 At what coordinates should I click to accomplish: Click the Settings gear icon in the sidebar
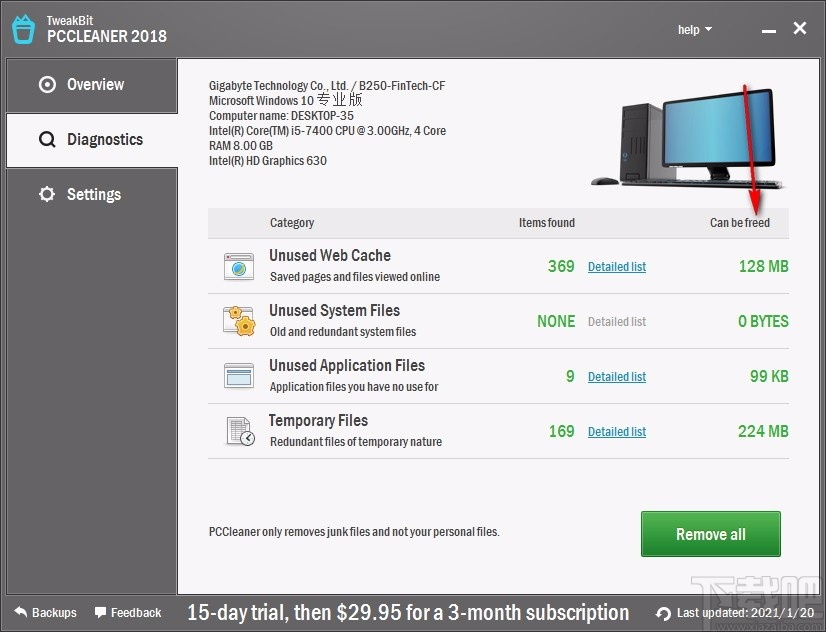click(x=46, y=194)
